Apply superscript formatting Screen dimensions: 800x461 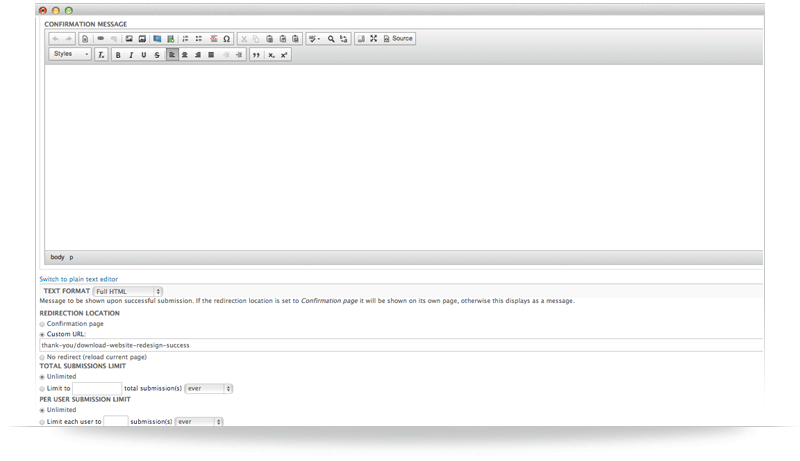click(x=284, y=55)
